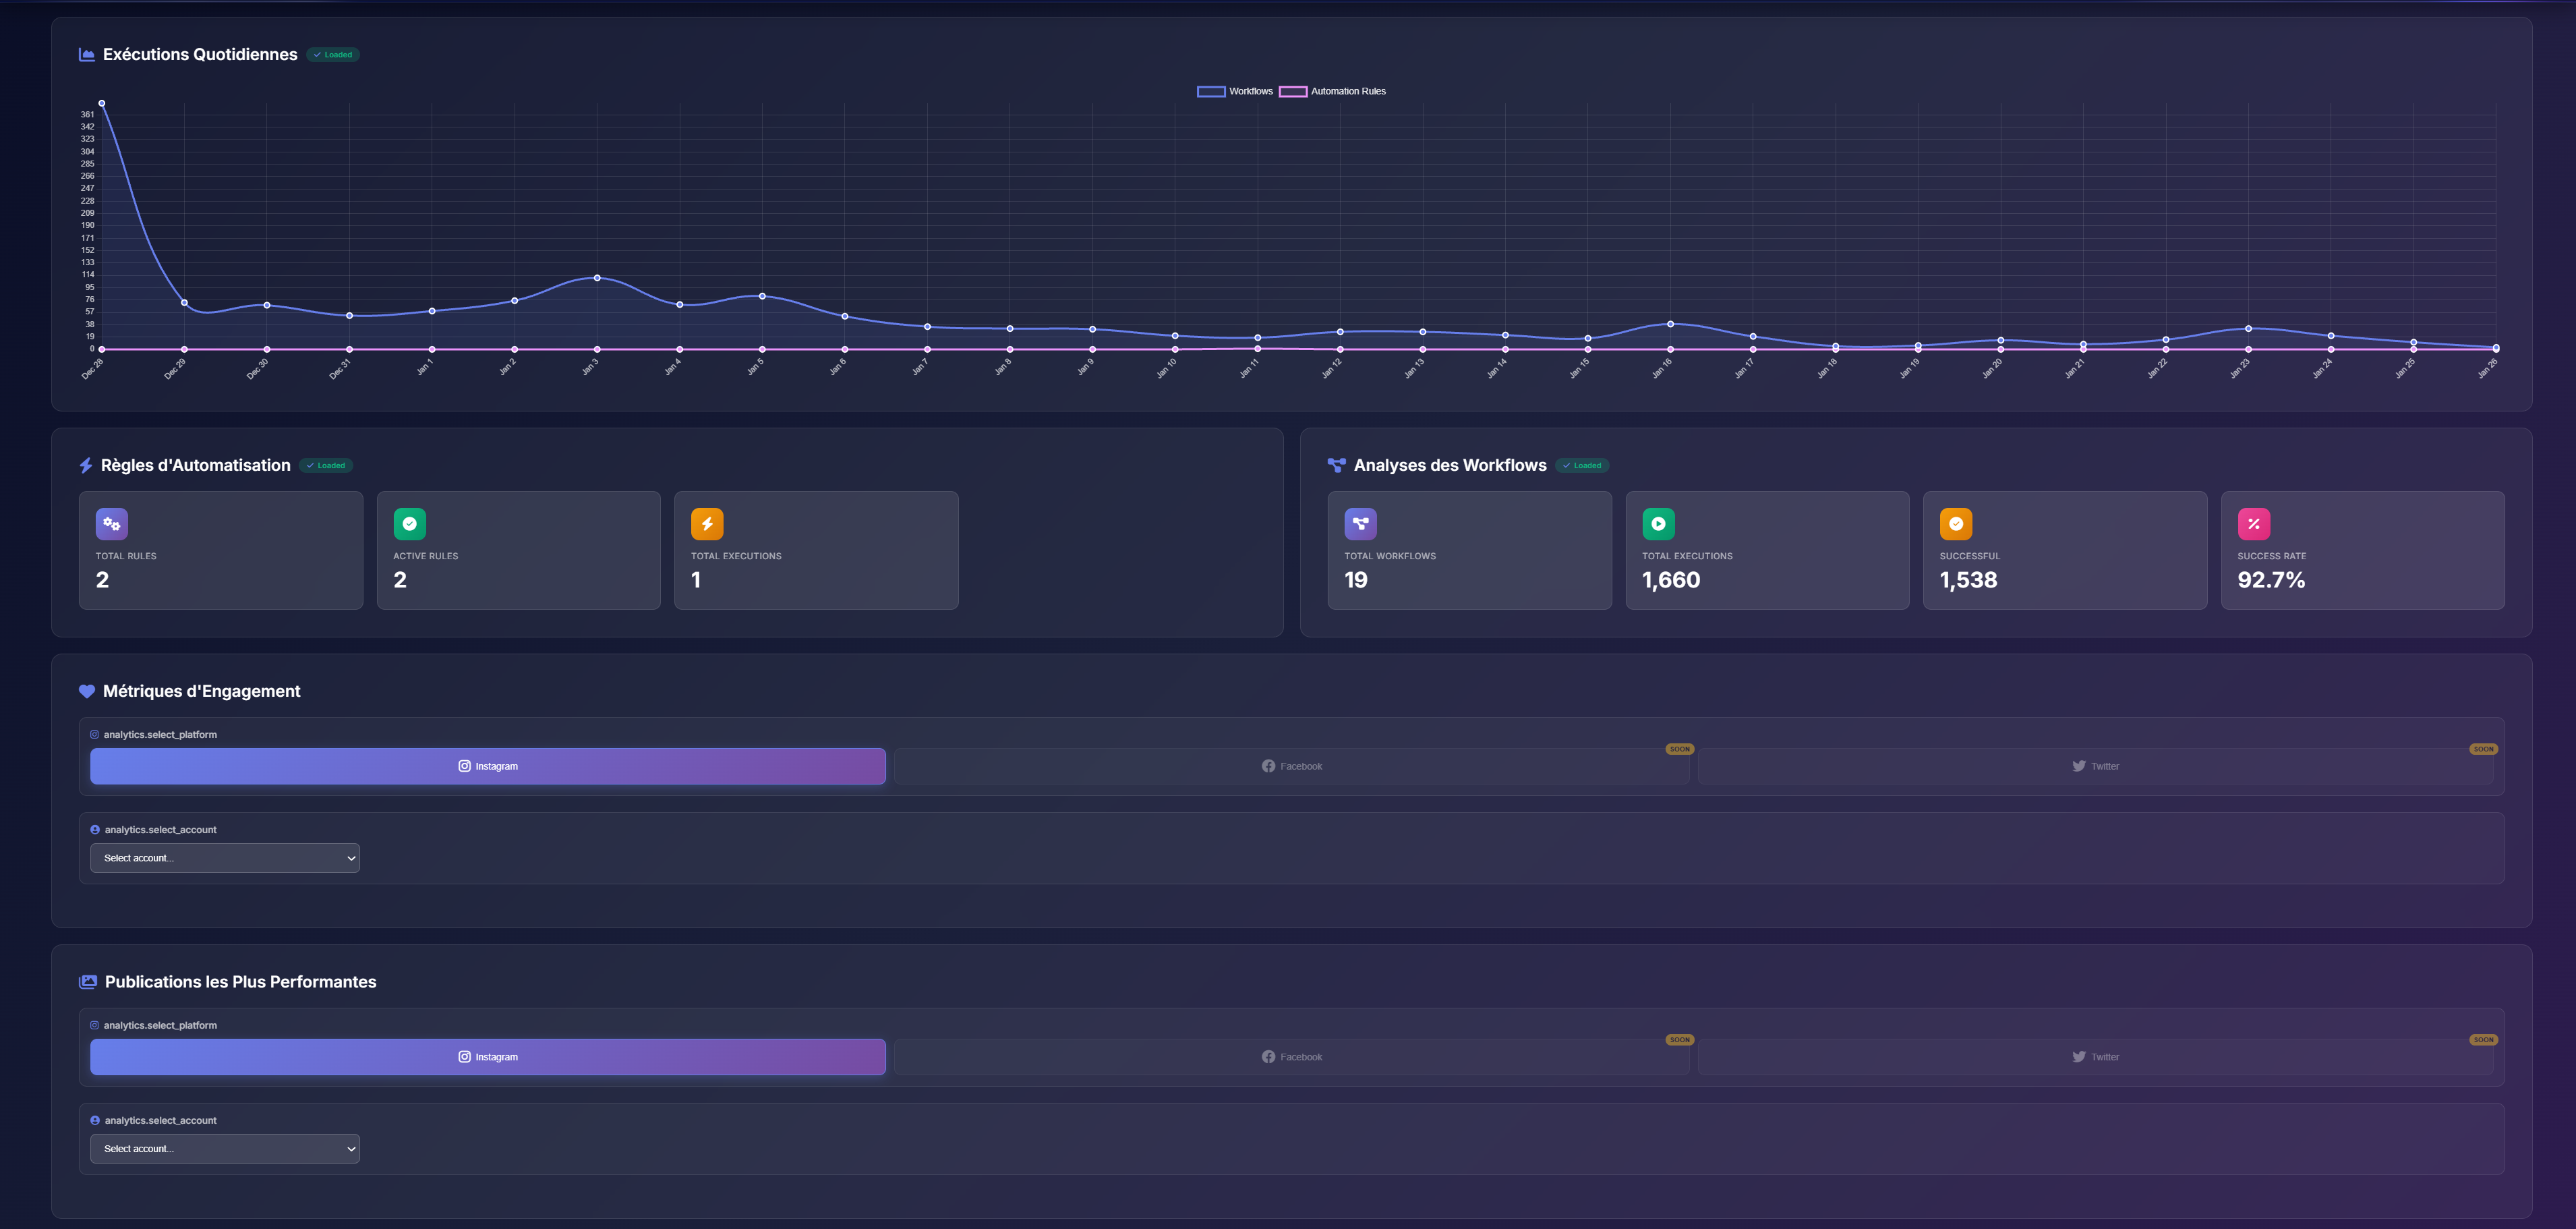The width and height of the screenshot is (2576, 1229).
Task: Switch to the Facebook tab in engagement metrics
Action: tap(1291, 766)
